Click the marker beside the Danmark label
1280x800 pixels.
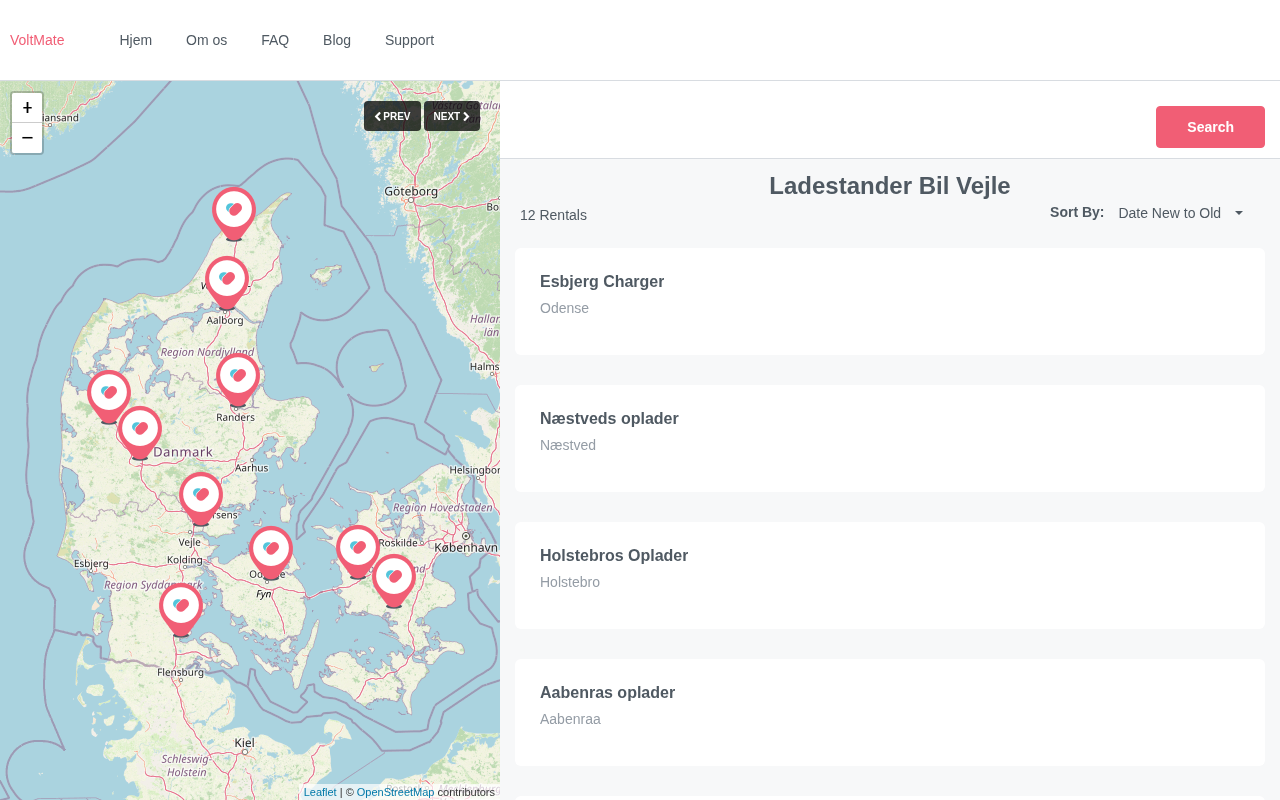(140, 432)
